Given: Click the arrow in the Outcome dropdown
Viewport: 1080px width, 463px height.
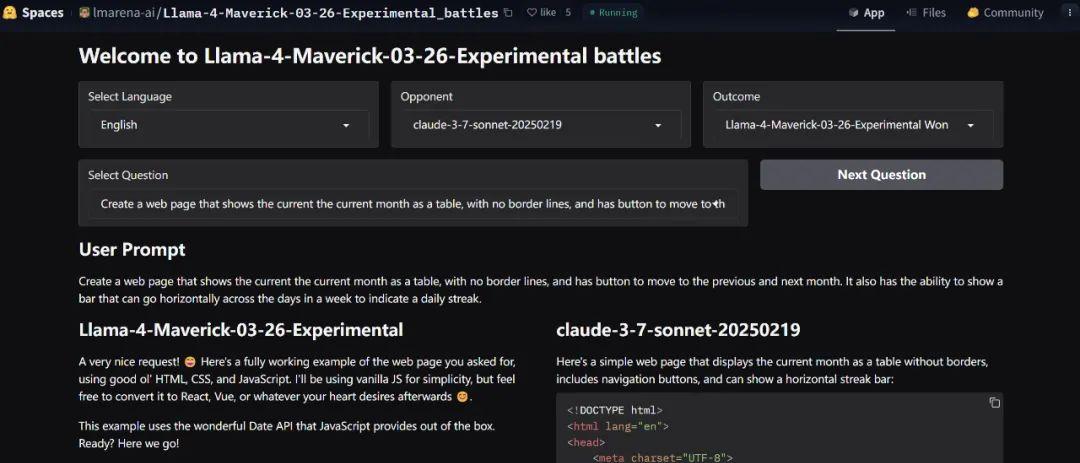Looking at the screenshot, I should 971,125.
